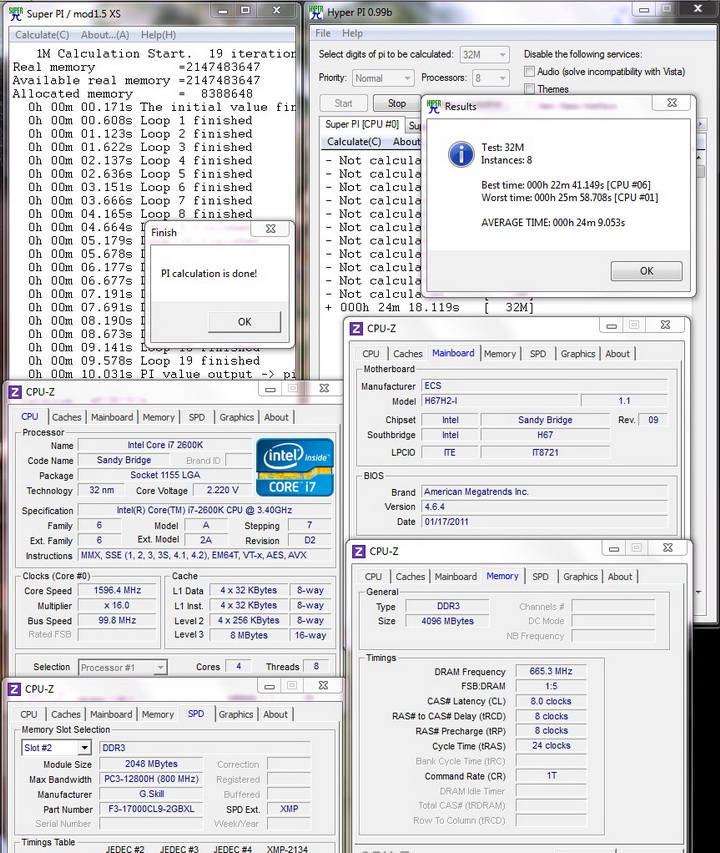The width and height of the screenshot is (720, 853).
Task: Click the Results dialog title icon
Action: pyautogui.click(x=434, y=107)
